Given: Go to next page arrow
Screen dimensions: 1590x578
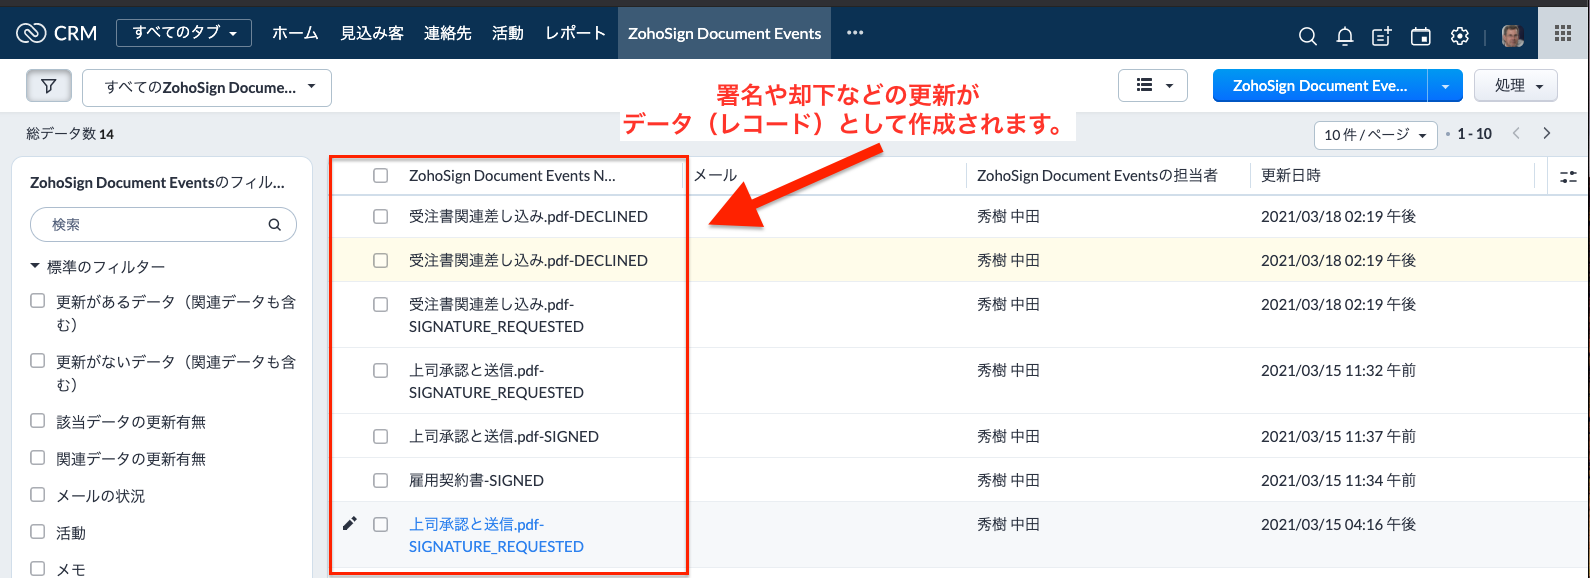Looking at the screenshot, I should 1547,133.
